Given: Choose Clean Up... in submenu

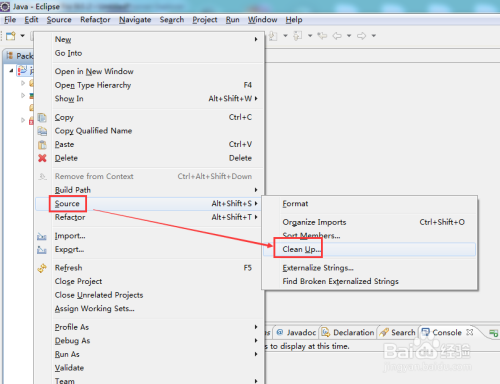Looking at the screenshot, I should pos(369,249).
